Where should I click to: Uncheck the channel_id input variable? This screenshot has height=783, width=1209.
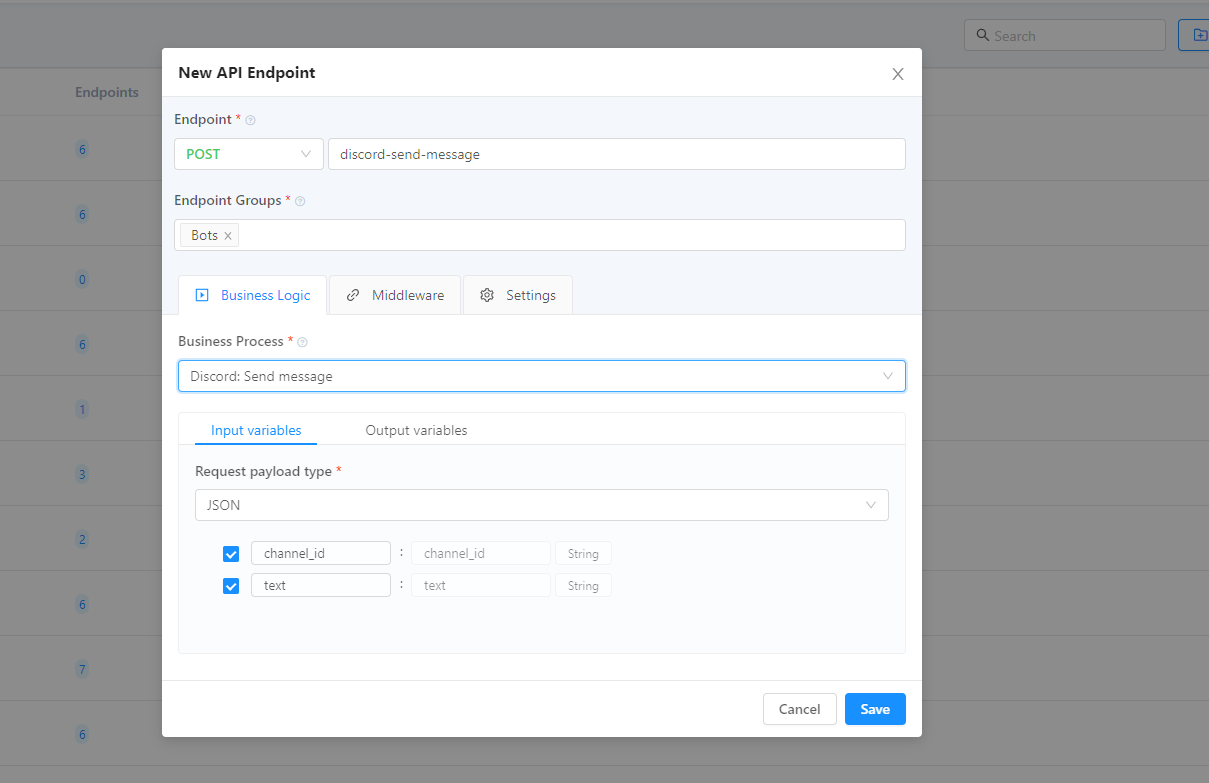[x=231, y=553]
